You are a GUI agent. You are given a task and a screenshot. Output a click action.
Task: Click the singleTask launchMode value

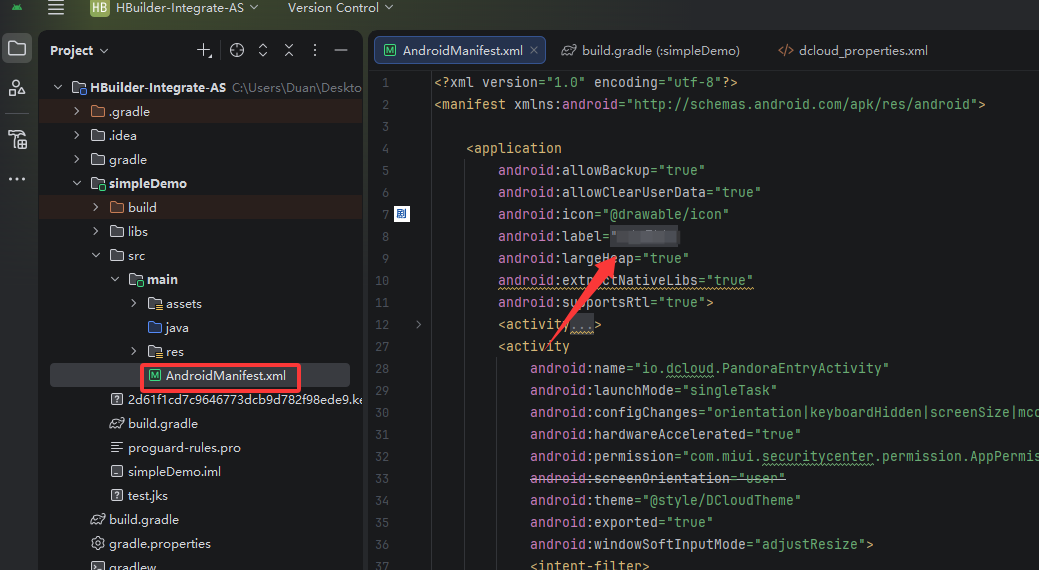pyautogui.click(x=730, y=390)
